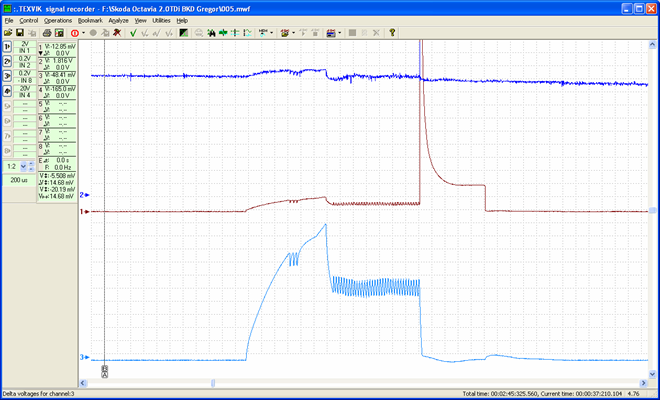
Task: Click channel 2 zero-level marker on waveform
Action: 85,195
